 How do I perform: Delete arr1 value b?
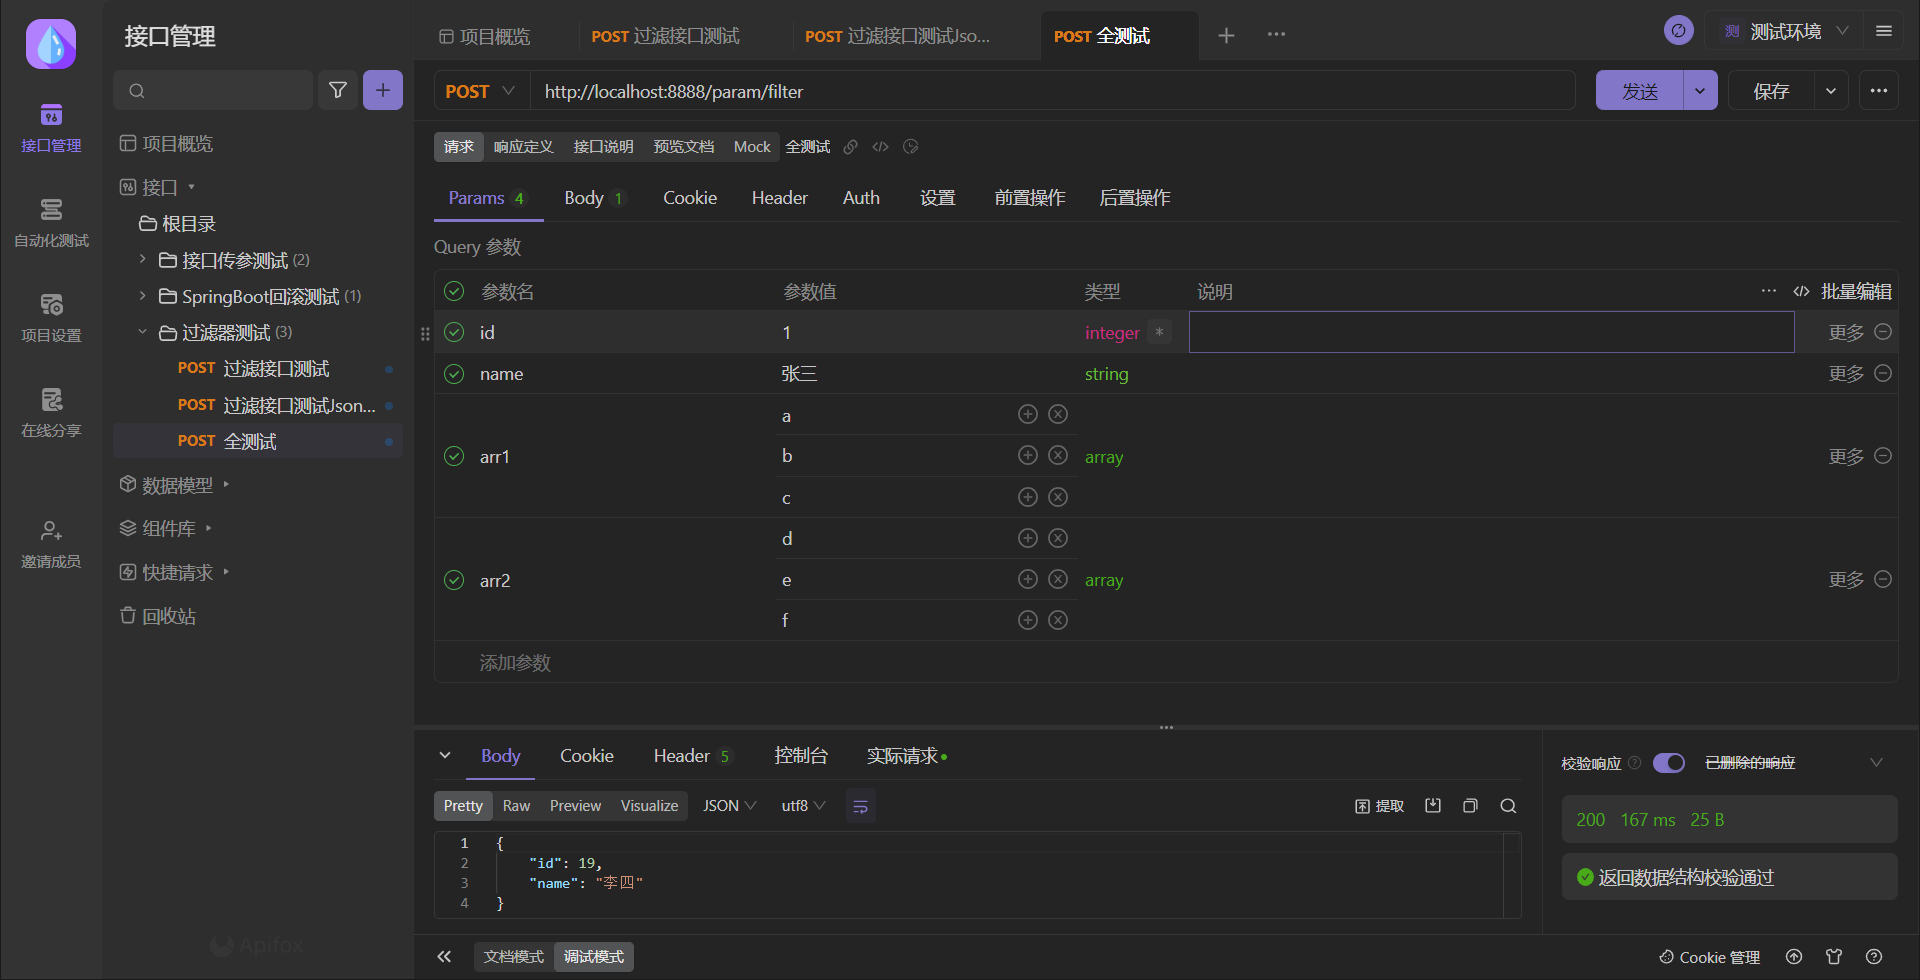1058,455
